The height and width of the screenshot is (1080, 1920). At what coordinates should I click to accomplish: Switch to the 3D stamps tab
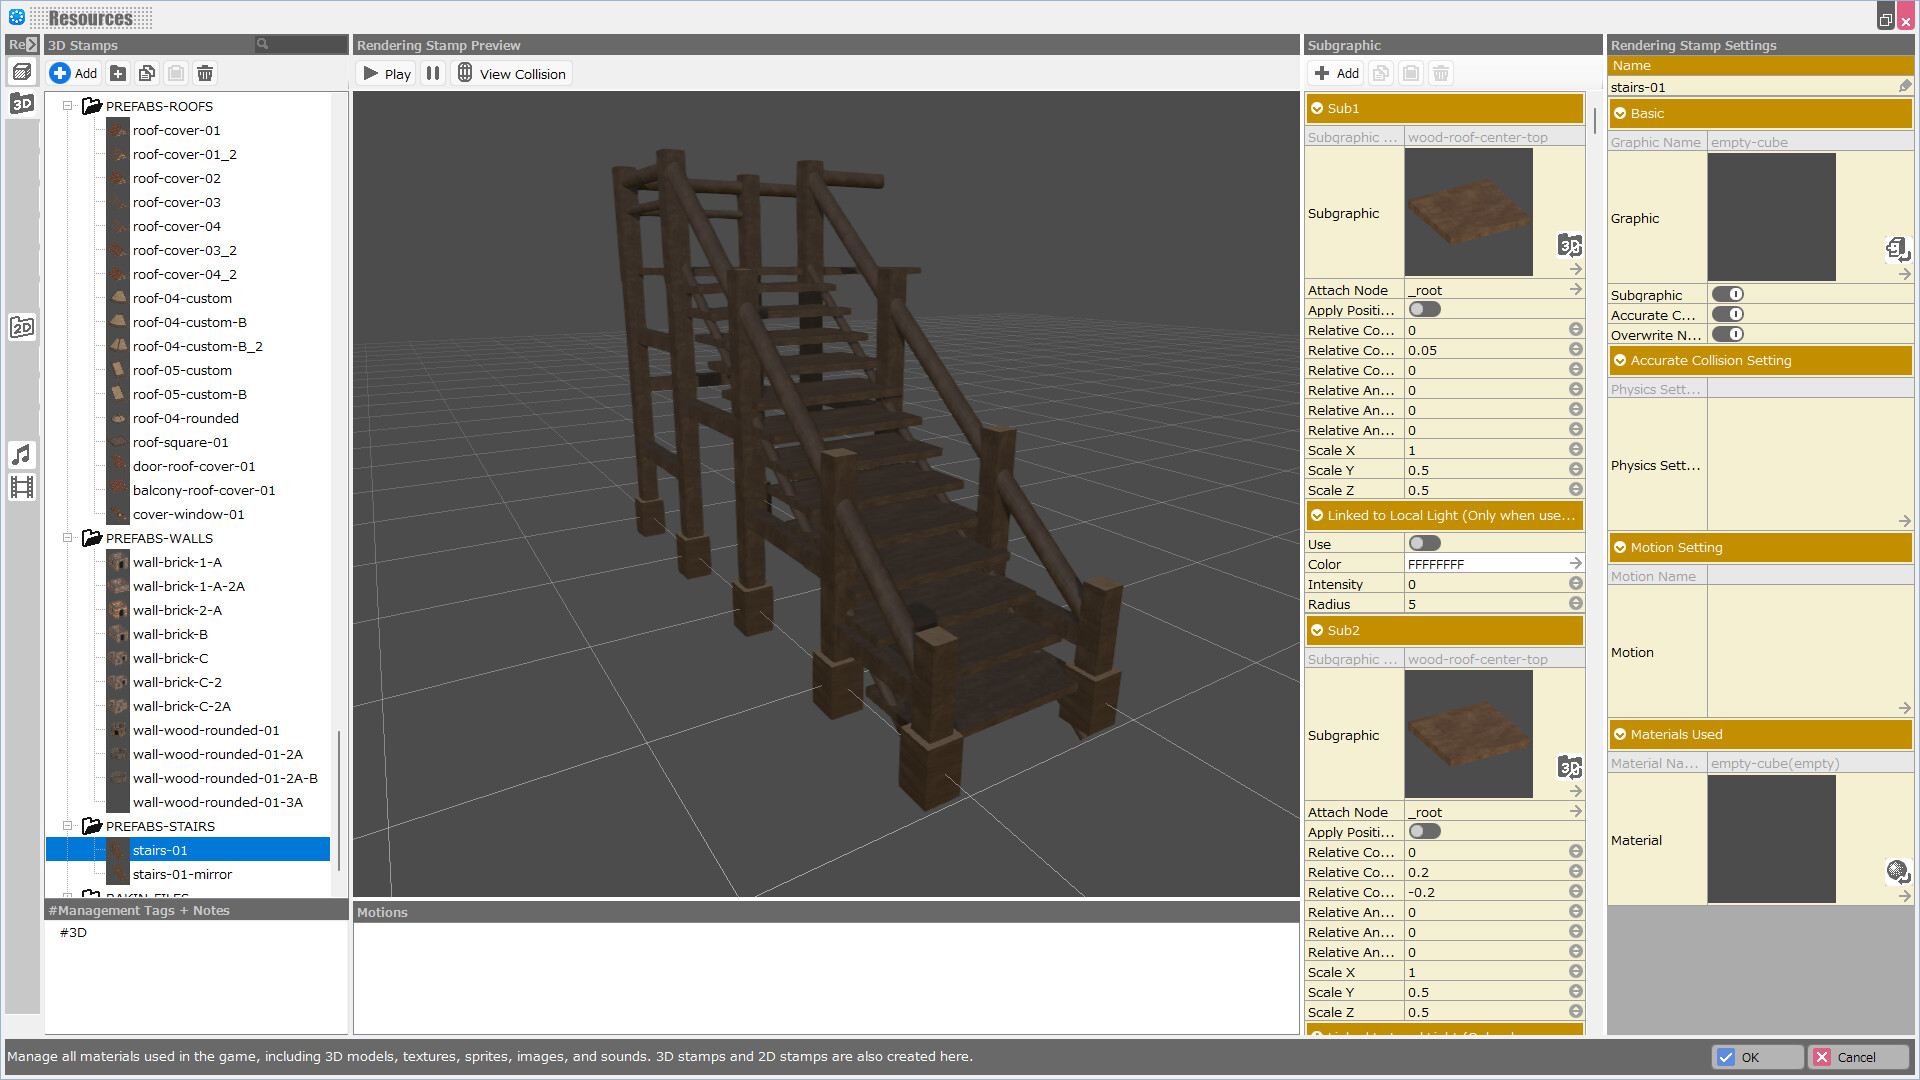pos(22,103)
